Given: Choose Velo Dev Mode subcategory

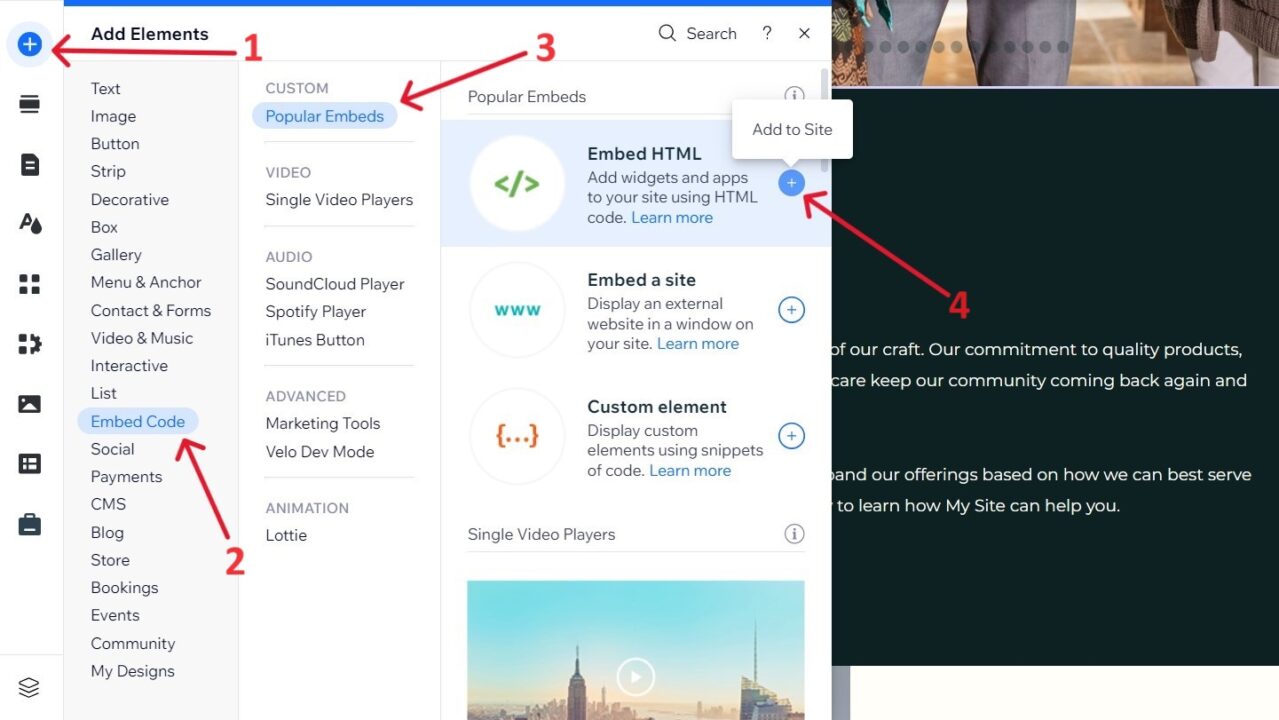Looking at the screenshot, I should (x=320, y=452).
